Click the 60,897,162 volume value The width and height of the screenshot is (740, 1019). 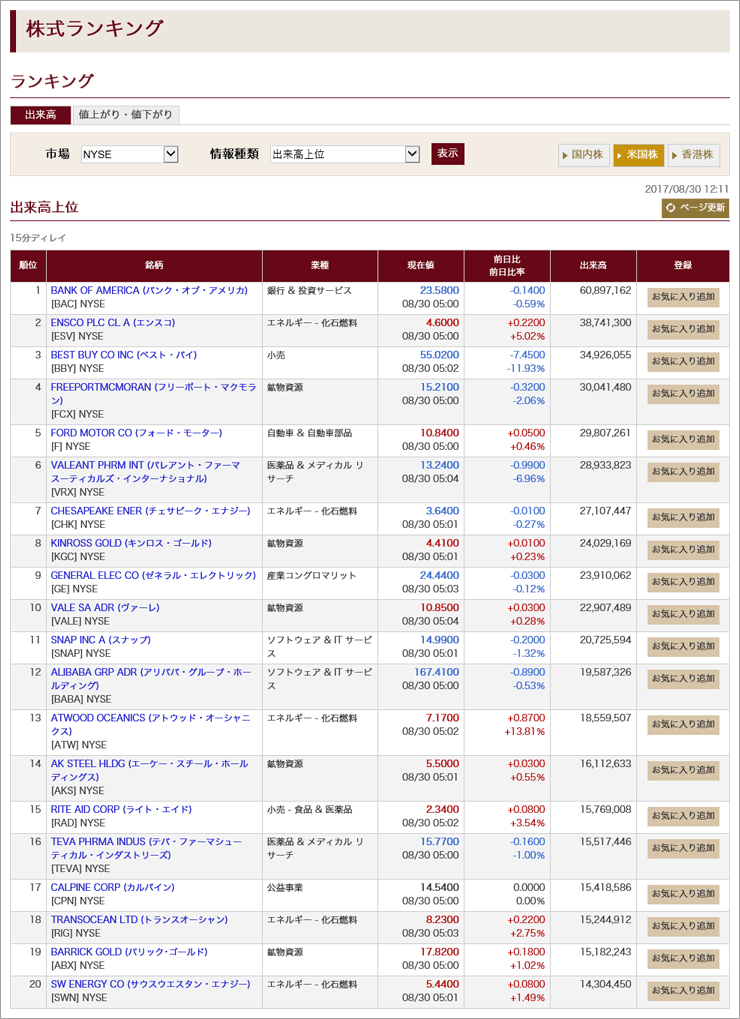pos(605,290)
